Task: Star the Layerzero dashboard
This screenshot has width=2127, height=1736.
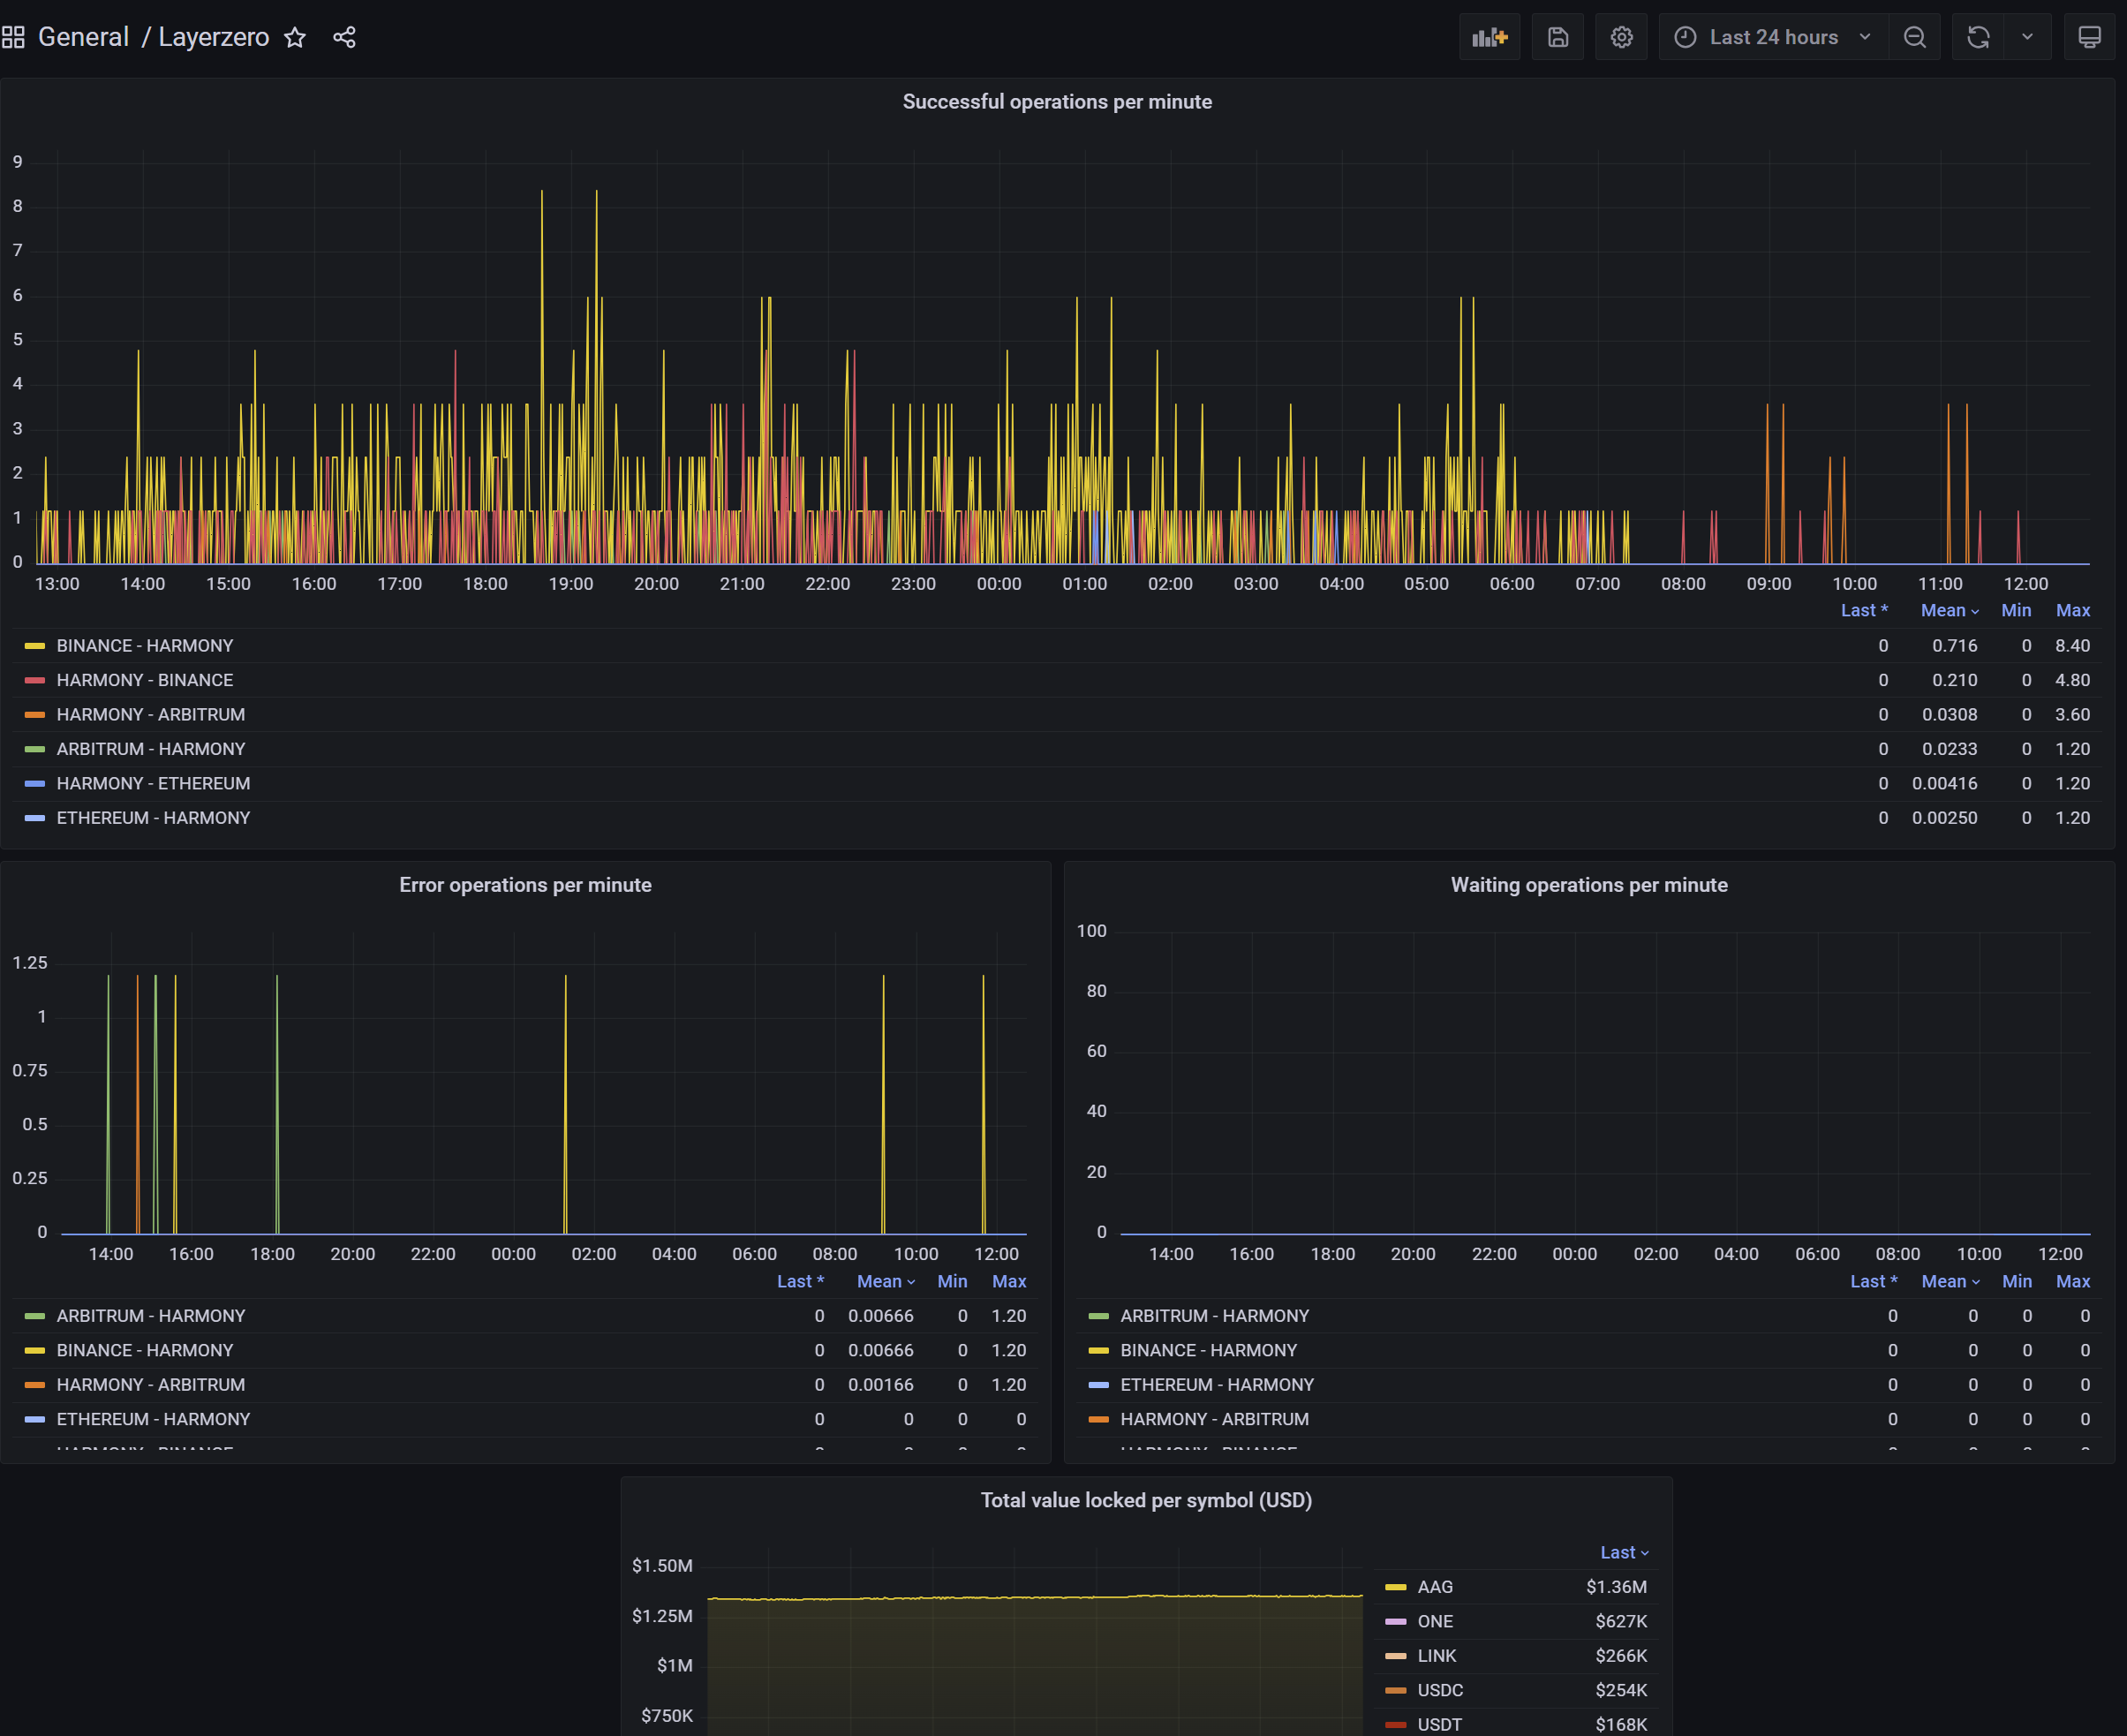Action: 295,37
